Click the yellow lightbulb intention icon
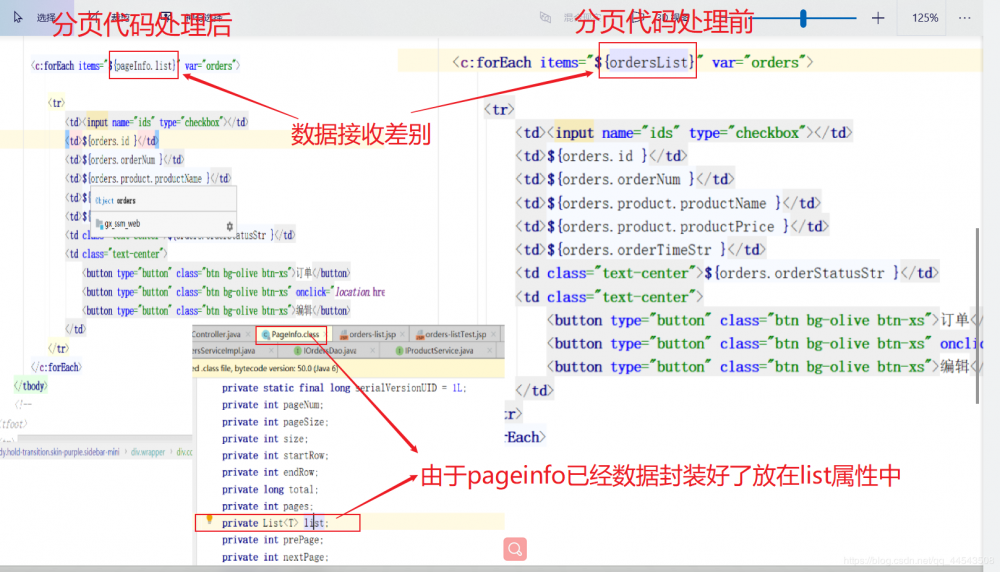 click(x=209, y=520)
